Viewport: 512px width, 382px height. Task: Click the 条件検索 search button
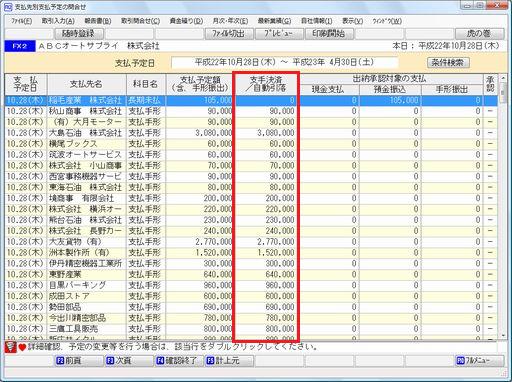click(448, 62)
